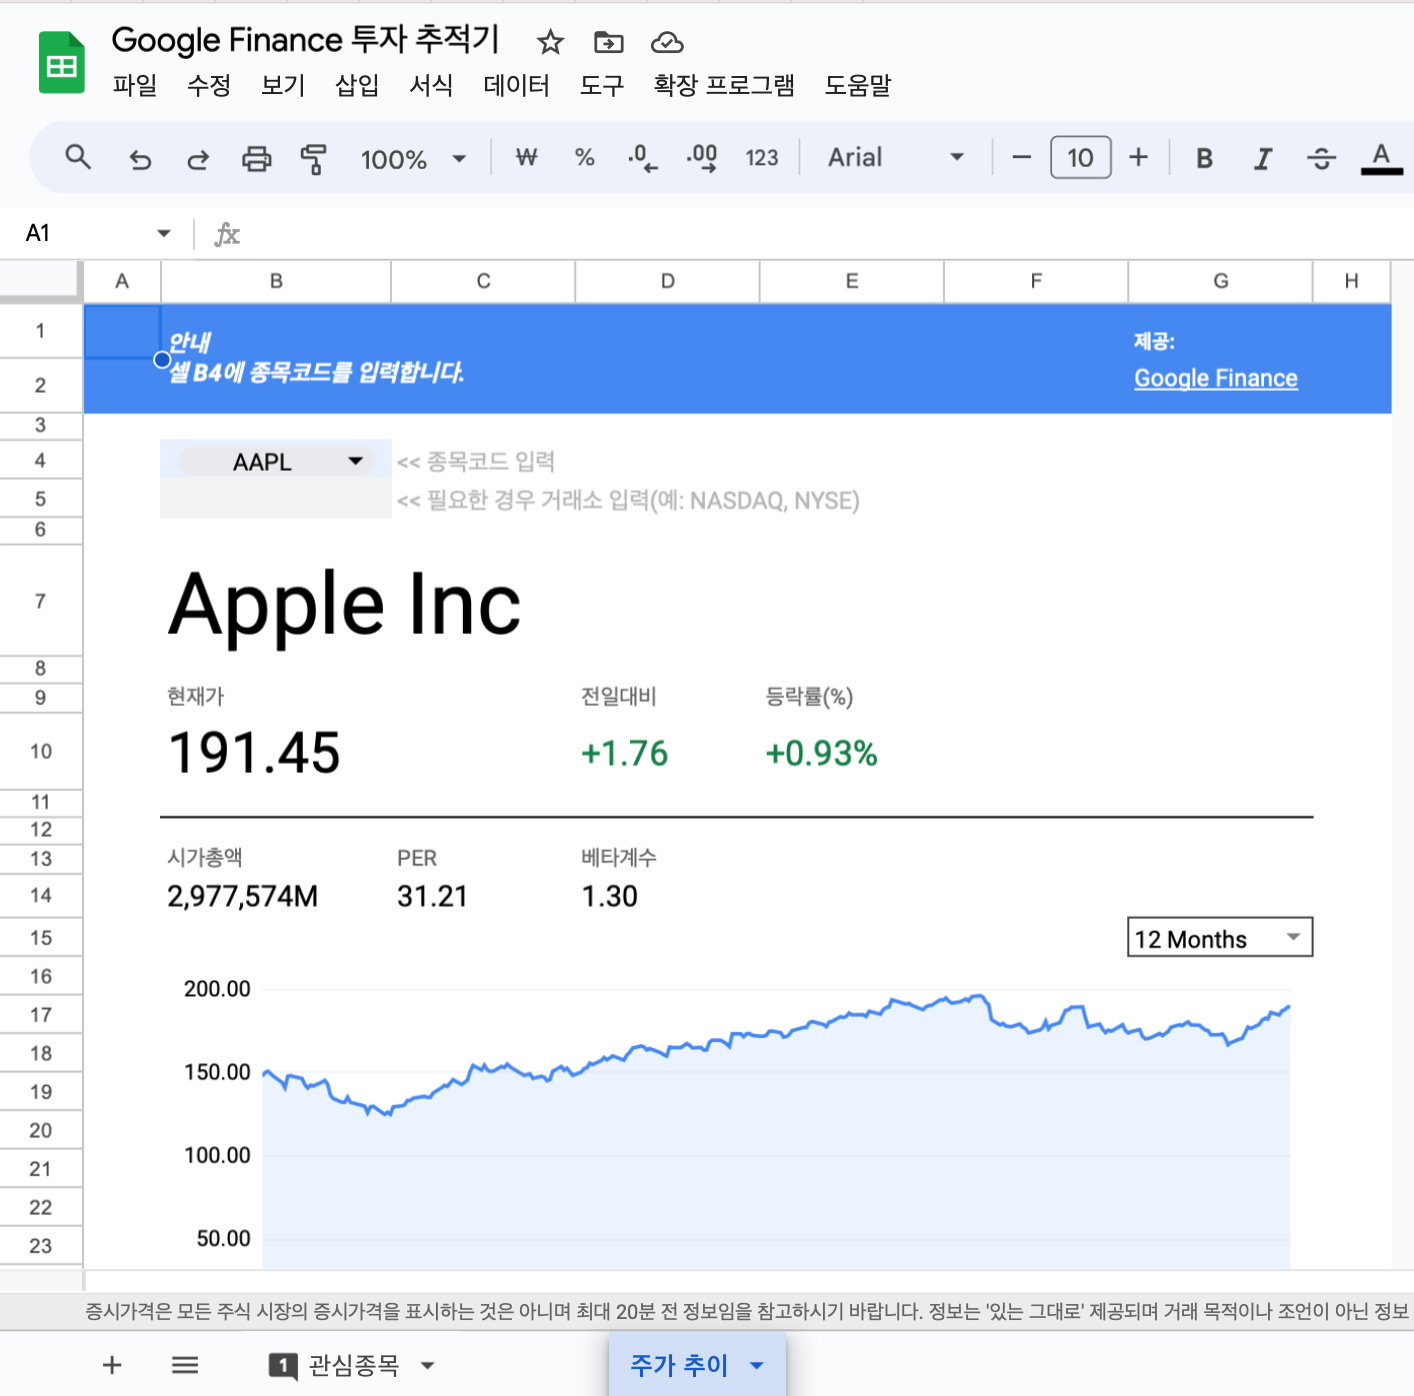Select the 주가 추이 sheet tab
The width and height of the screenshot is (1414, 1396).
[x=679, y=1365]
